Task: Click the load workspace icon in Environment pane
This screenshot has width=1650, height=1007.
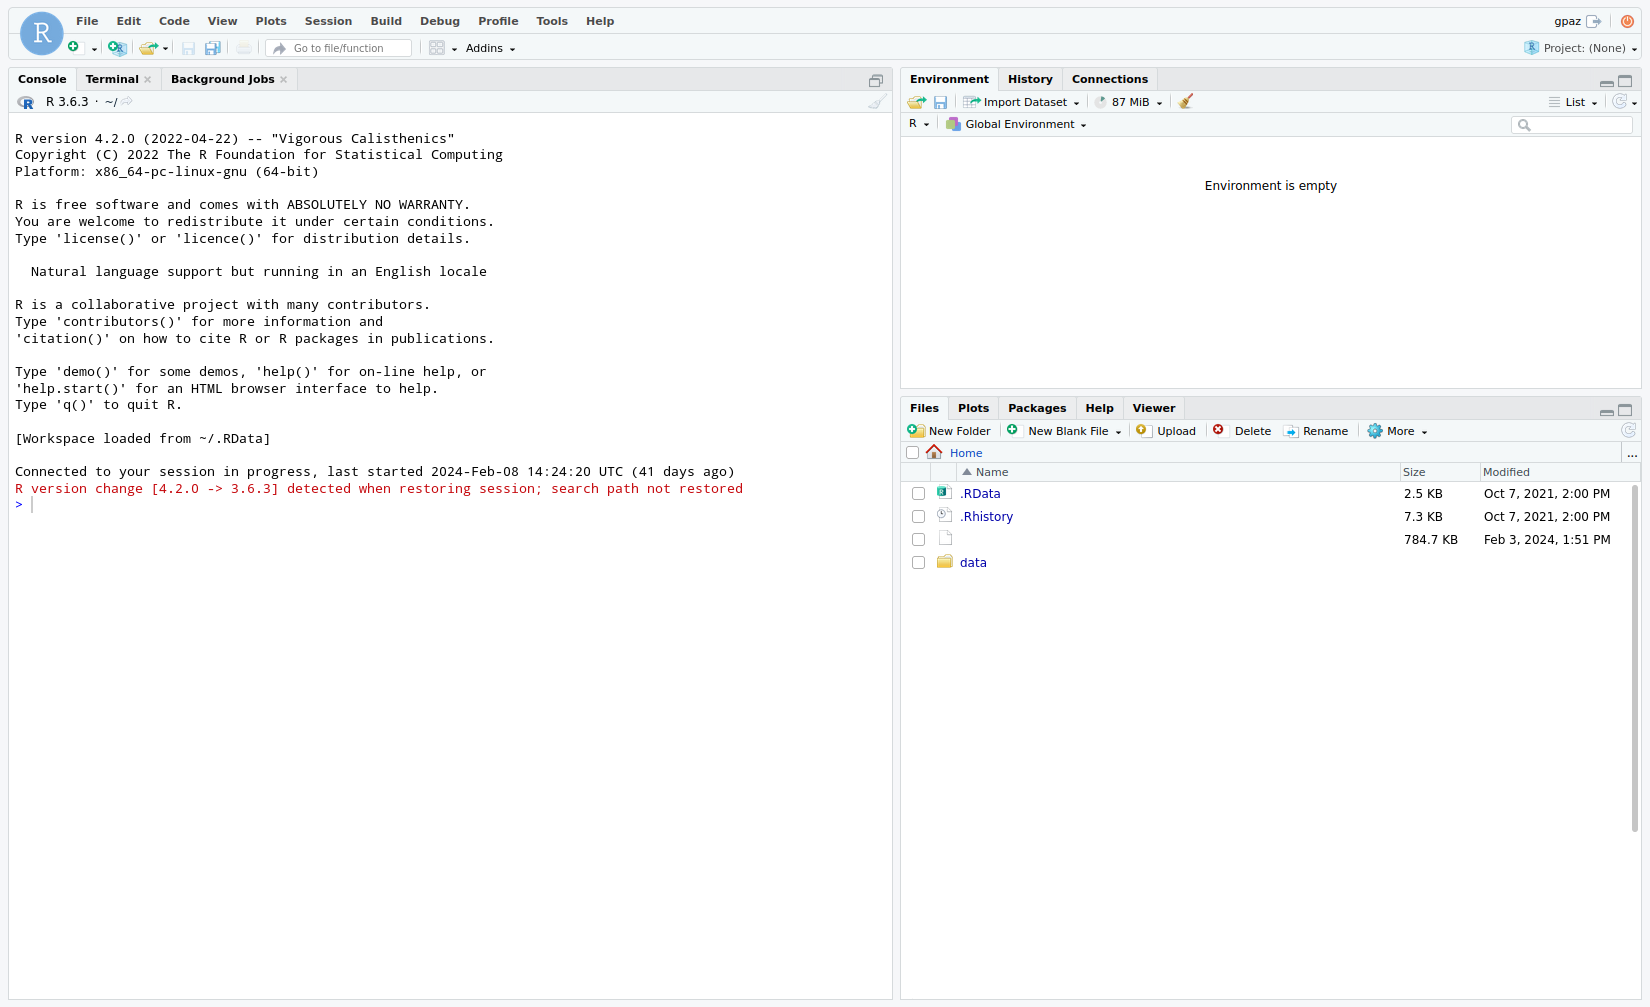Action: coord(916,102)
